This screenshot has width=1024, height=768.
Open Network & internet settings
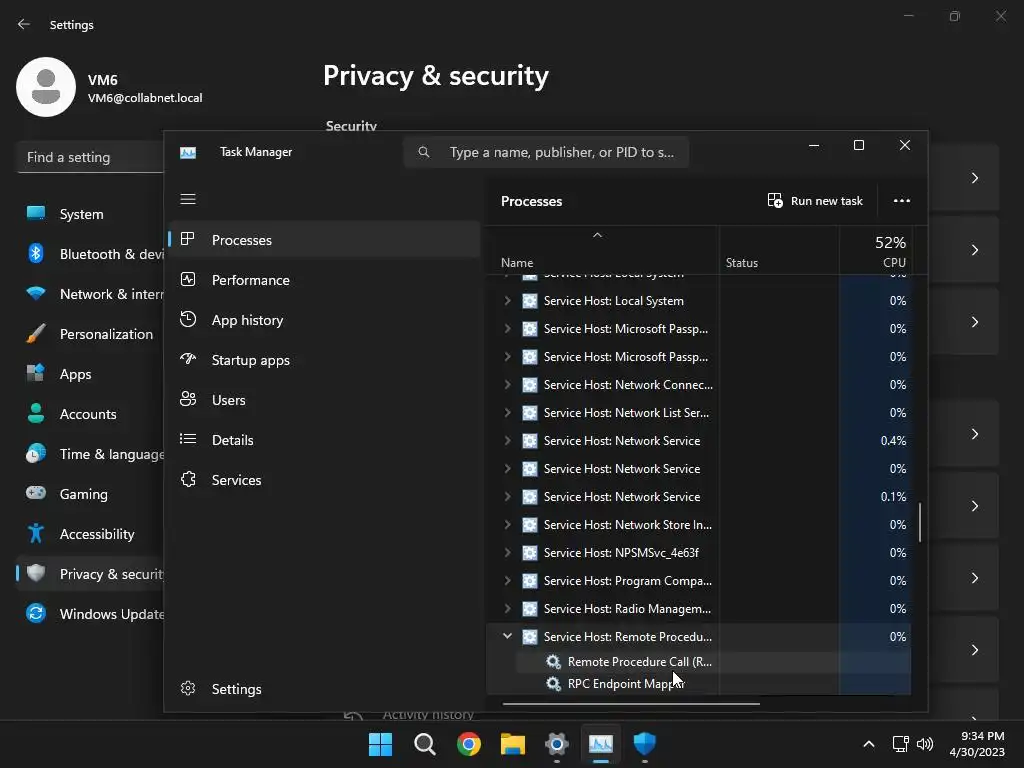(90, 295)
